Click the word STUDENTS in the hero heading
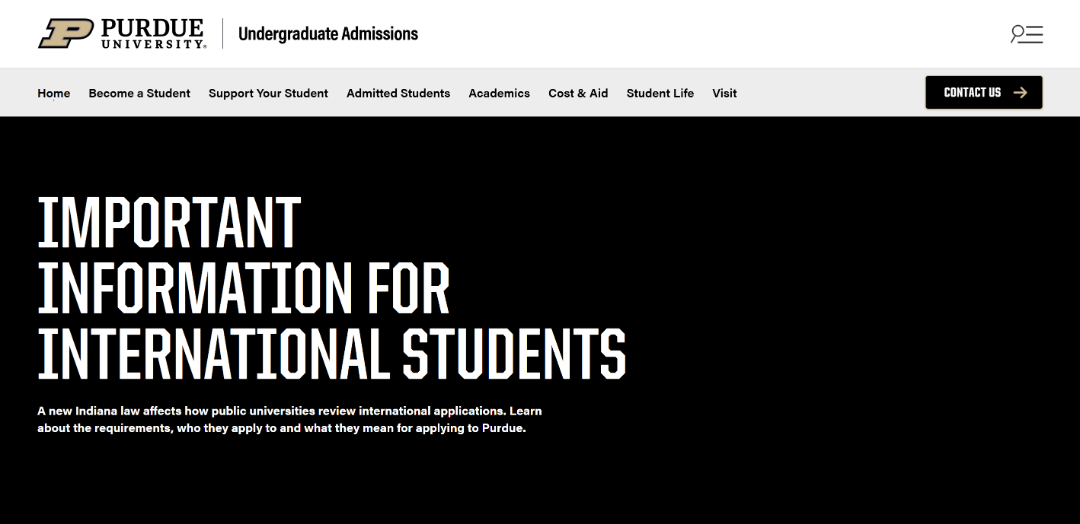The width and height of the screenshot is (1080, 524). click(514, 354)
